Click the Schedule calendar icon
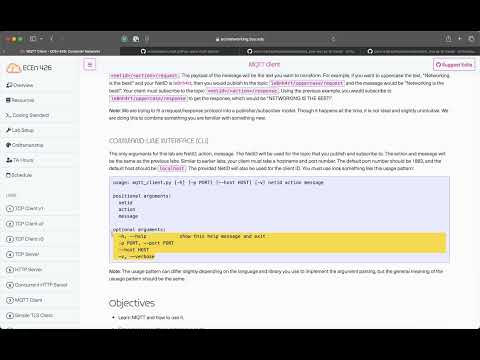The height and width of the screenshot is (360, 480). click(9, 175)
